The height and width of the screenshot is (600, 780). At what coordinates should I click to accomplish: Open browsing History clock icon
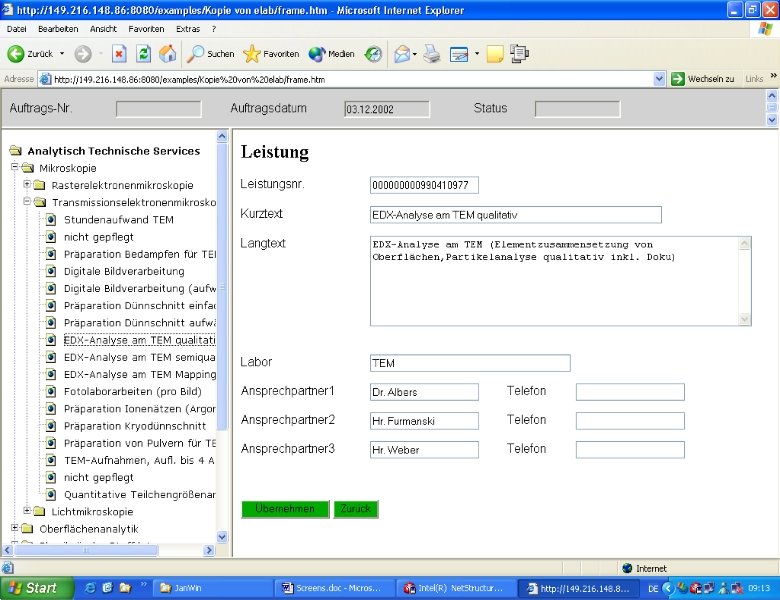tap(373, 54)
